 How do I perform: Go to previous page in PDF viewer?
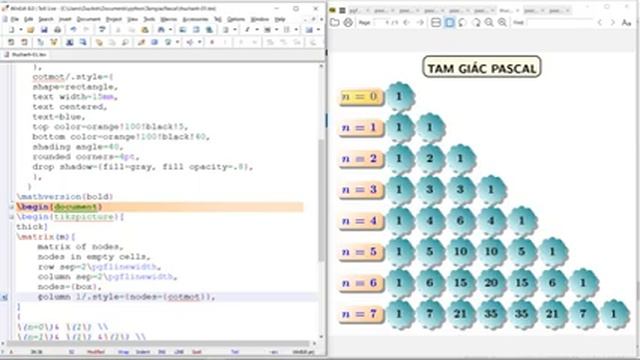tap(407, 22)
